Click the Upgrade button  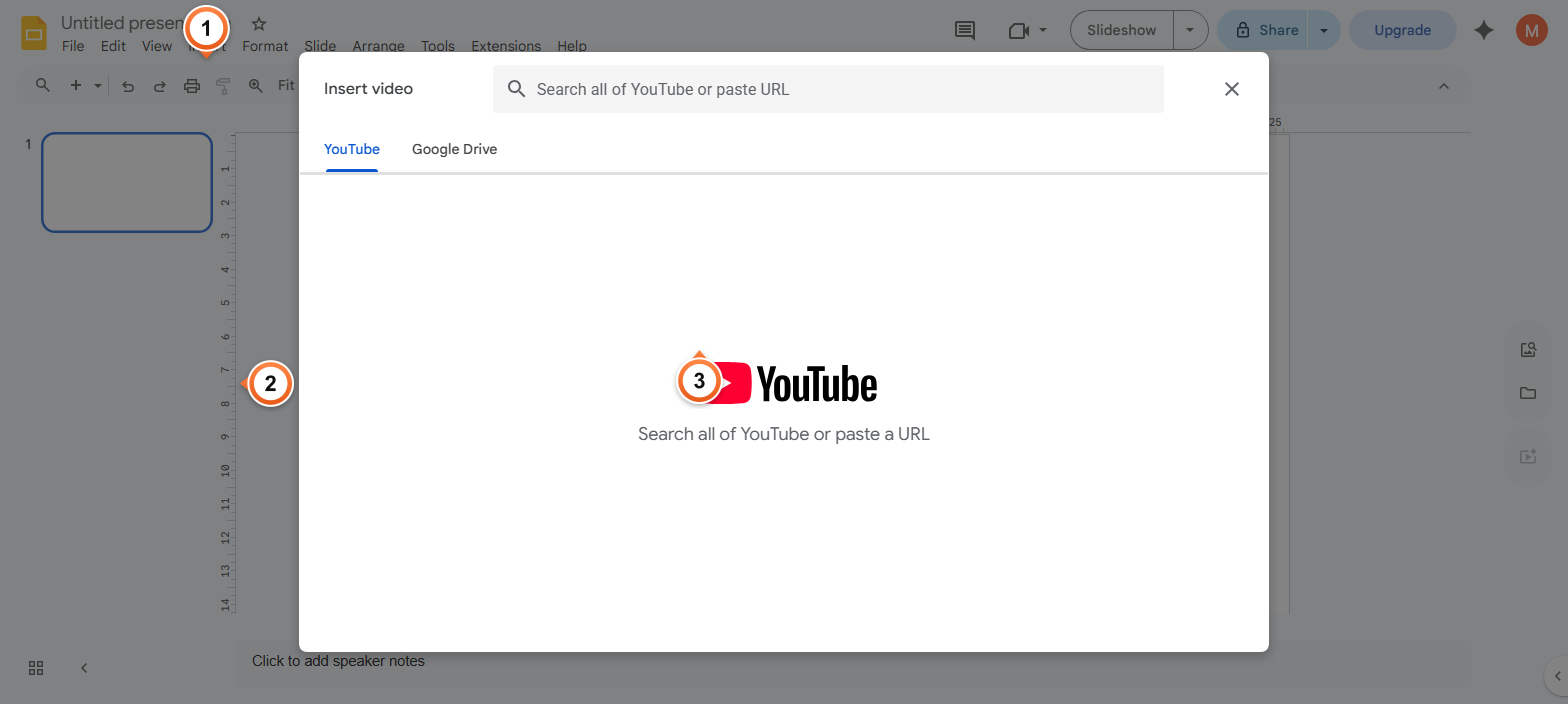coord(1402,30)
